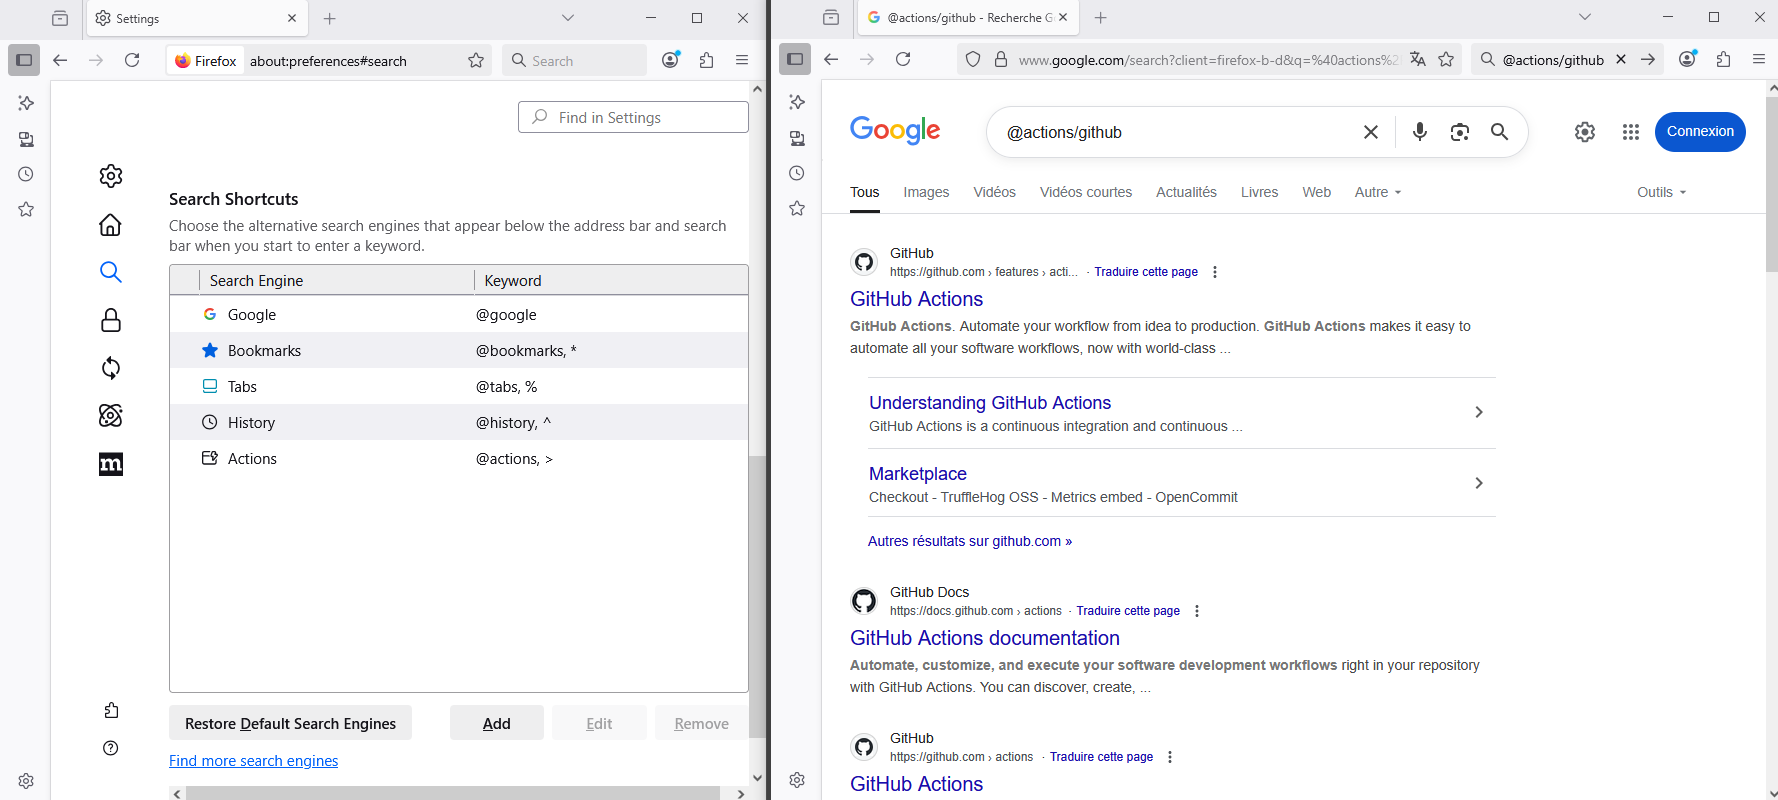The image size is (1778, 800).
Task: Open the Outils dropdown
Action: 1661,192
